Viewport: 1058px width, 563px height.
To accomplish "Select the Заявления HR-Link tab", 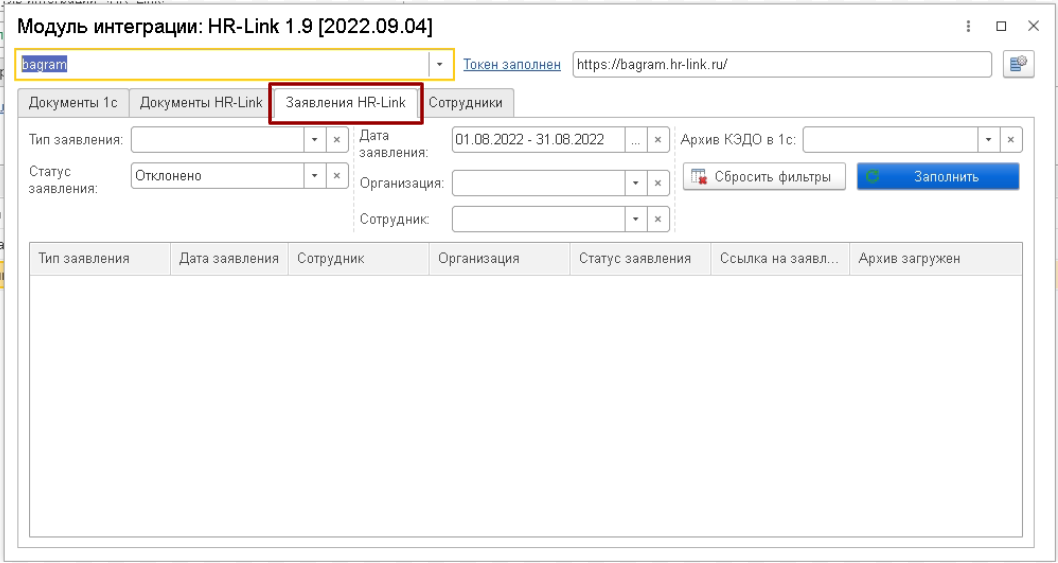I will click(x=346, y=103).
